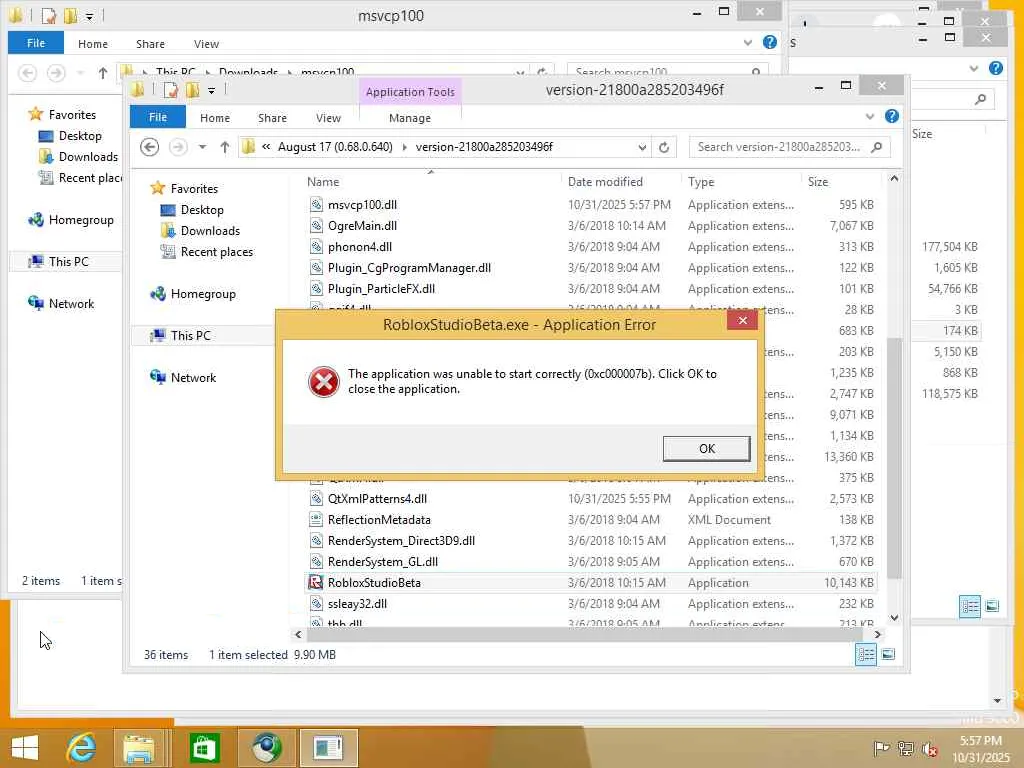Image resolution: width=1024 pixels, height=768 pixels.
Task: Select This PC in front window navigation pane
Action: (191, 336)
